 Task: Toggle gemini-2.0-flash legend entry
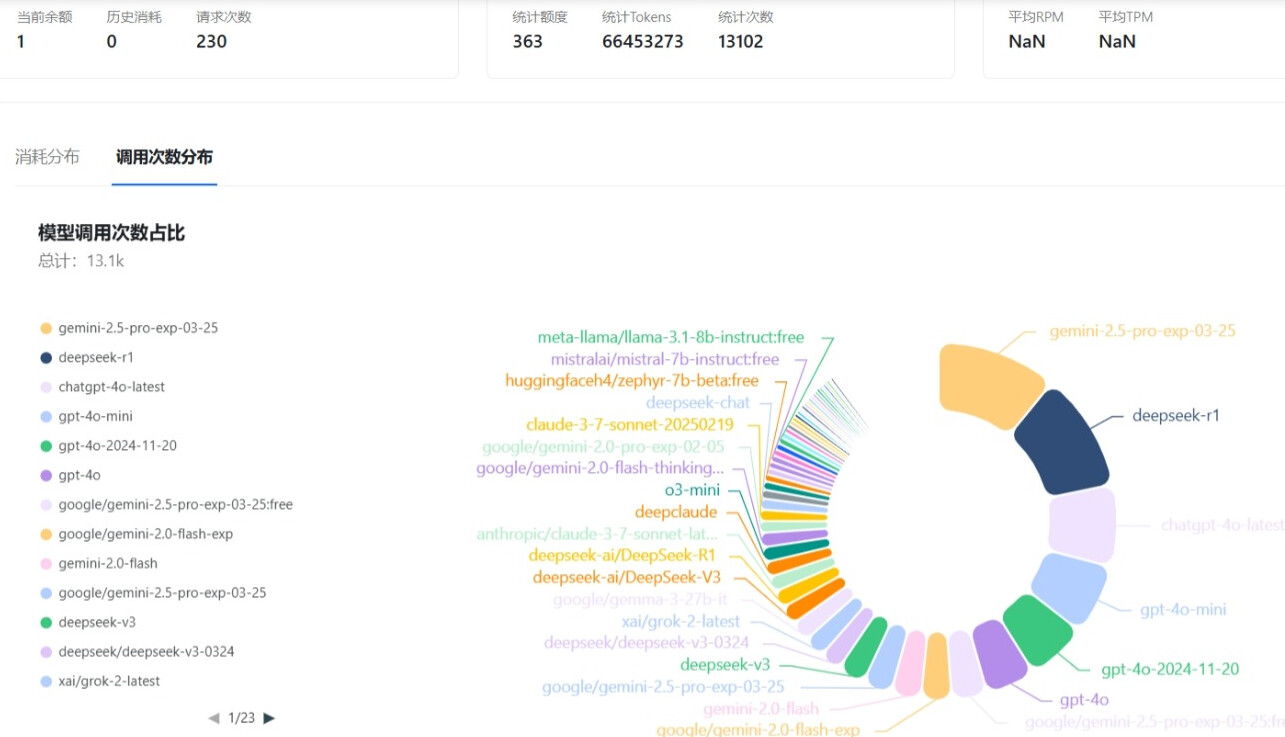coord(99,564)
